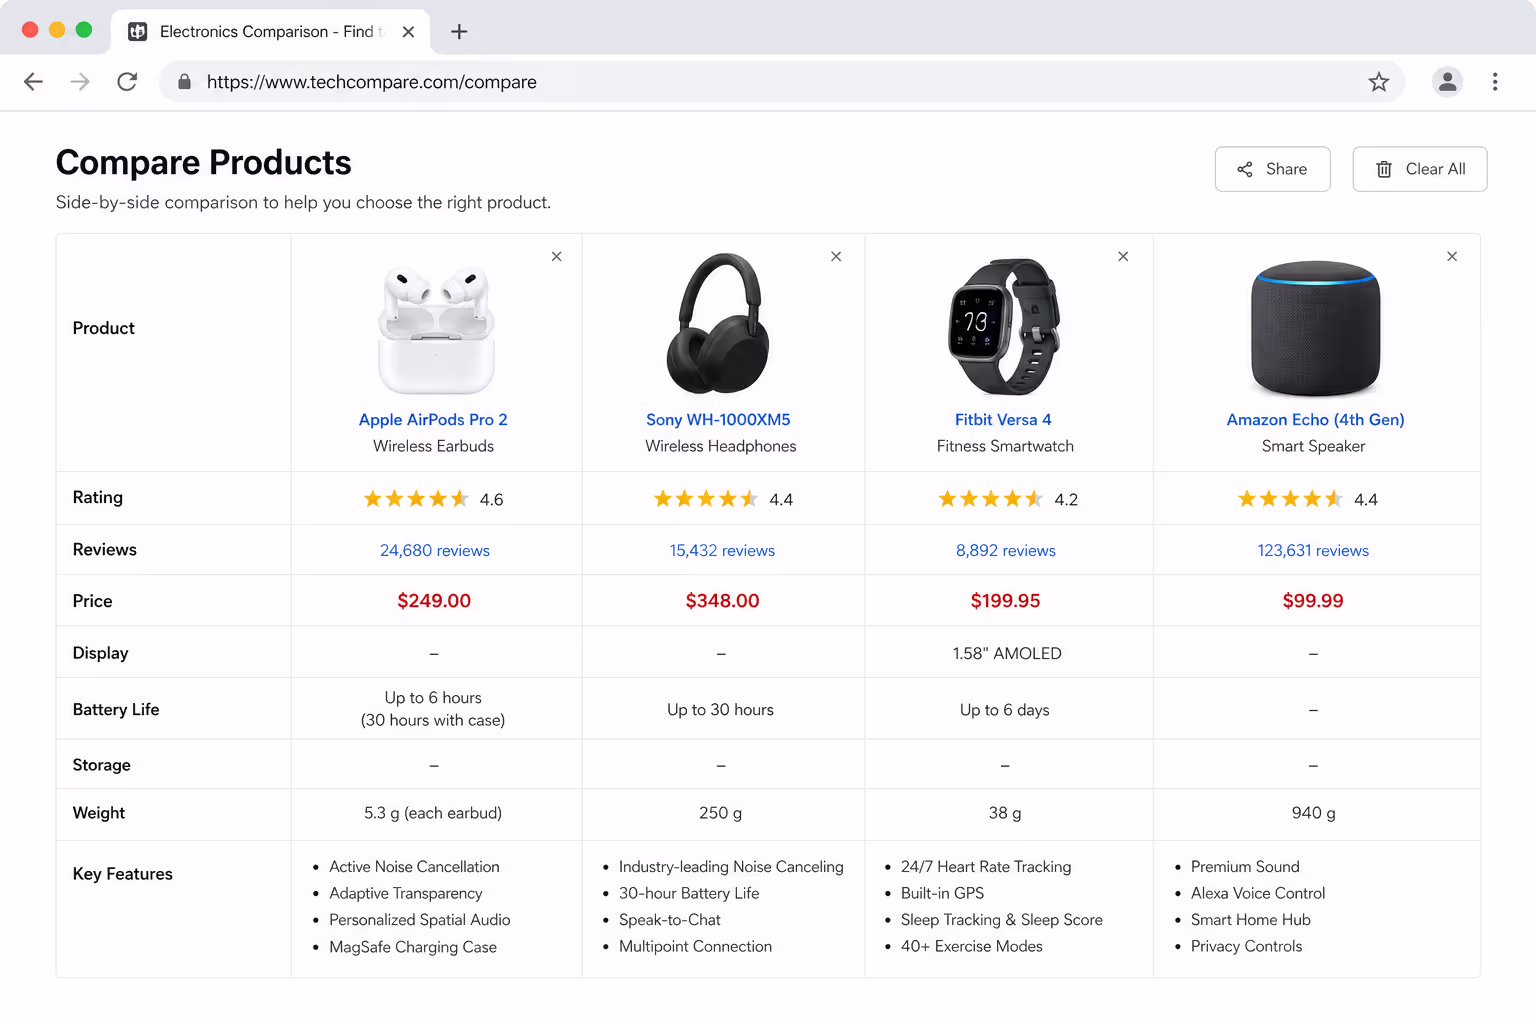
Task: Open the Fitbit Versa 4 product link
Action: click(x=1003, y=420)
